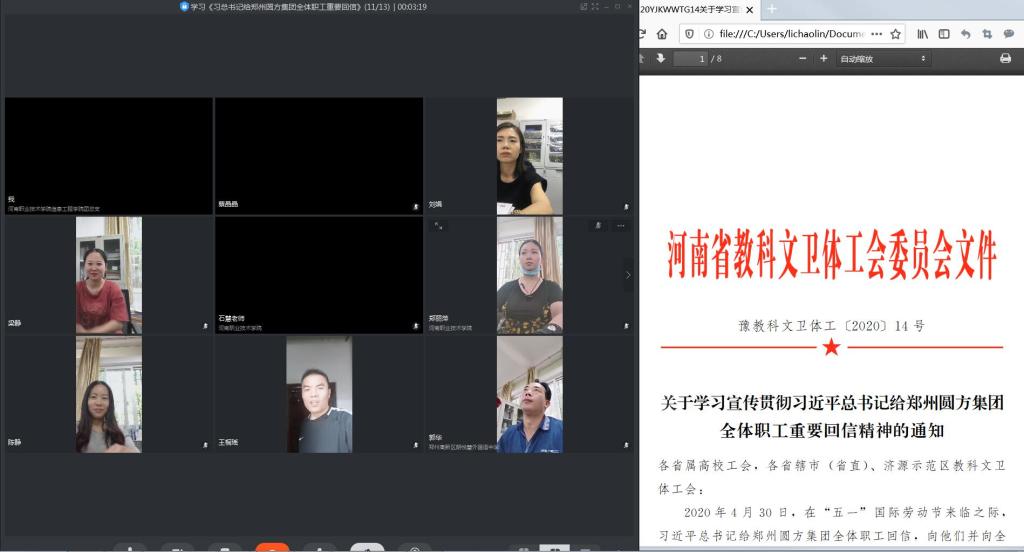Toggle microphone icon on the man in black's tile
This screenshot has width=1024, height=552.
(415, 444)
